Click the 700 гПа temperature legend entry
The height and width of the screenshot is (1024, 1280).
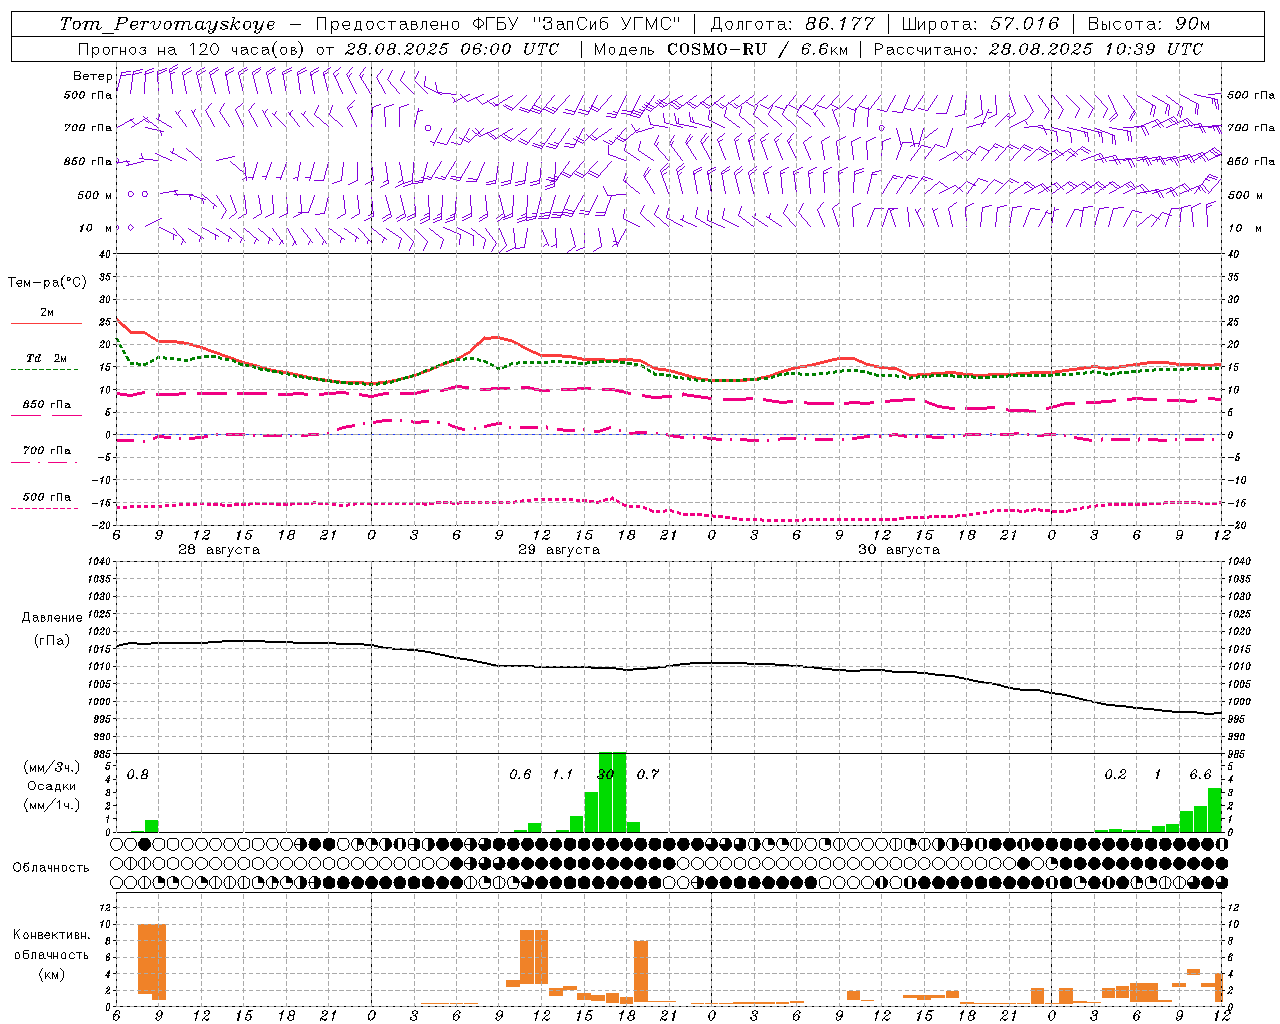(46, 451)
